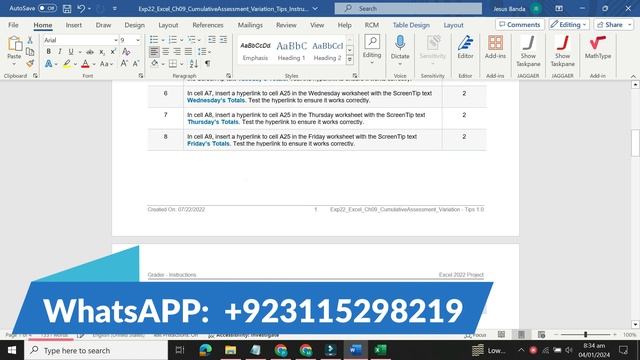Switch to Web Layout view in status bar

(541, 335)
